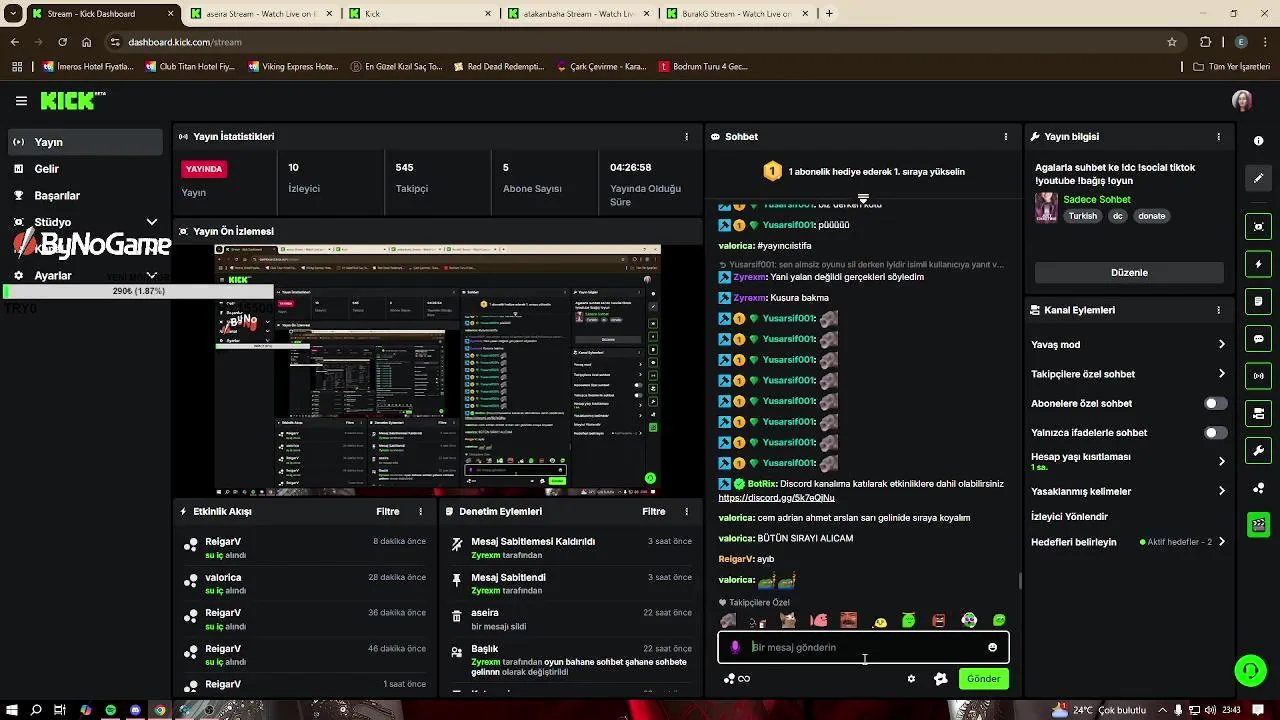1280x720 pixels.
Task: Open Kanal Eylemleri three-dot menu
Action: [x=1218, y=310]
